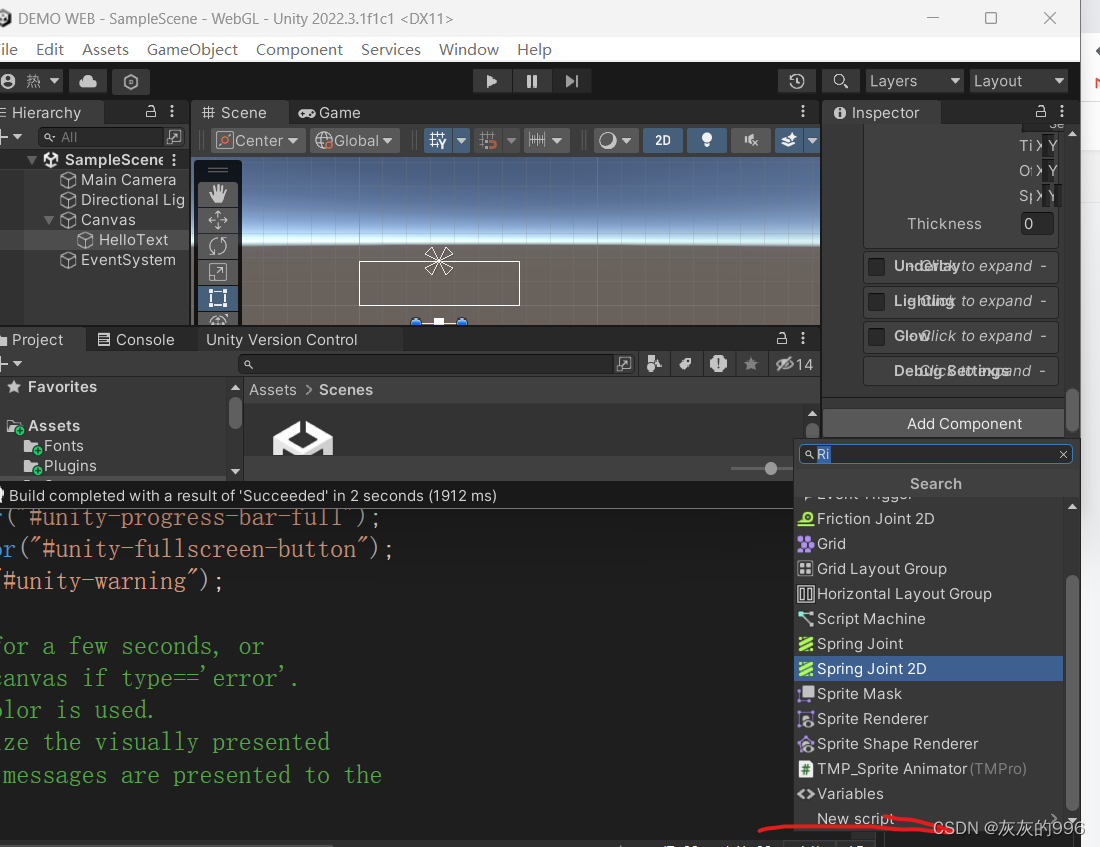Open Hierarchy panel three-dot menu
Screen dimensions: 1100x847
click(x=172, y=112)
